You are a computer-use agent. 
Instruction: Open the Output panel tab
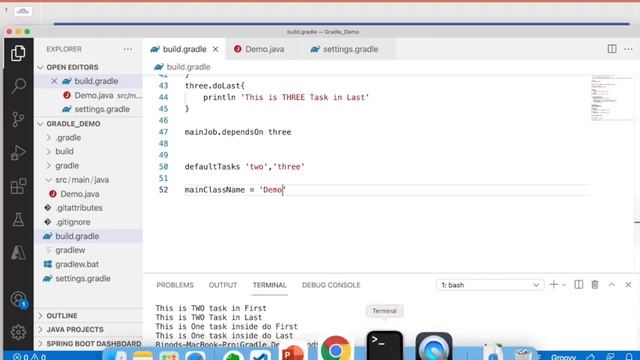click(x=223, y=285)
